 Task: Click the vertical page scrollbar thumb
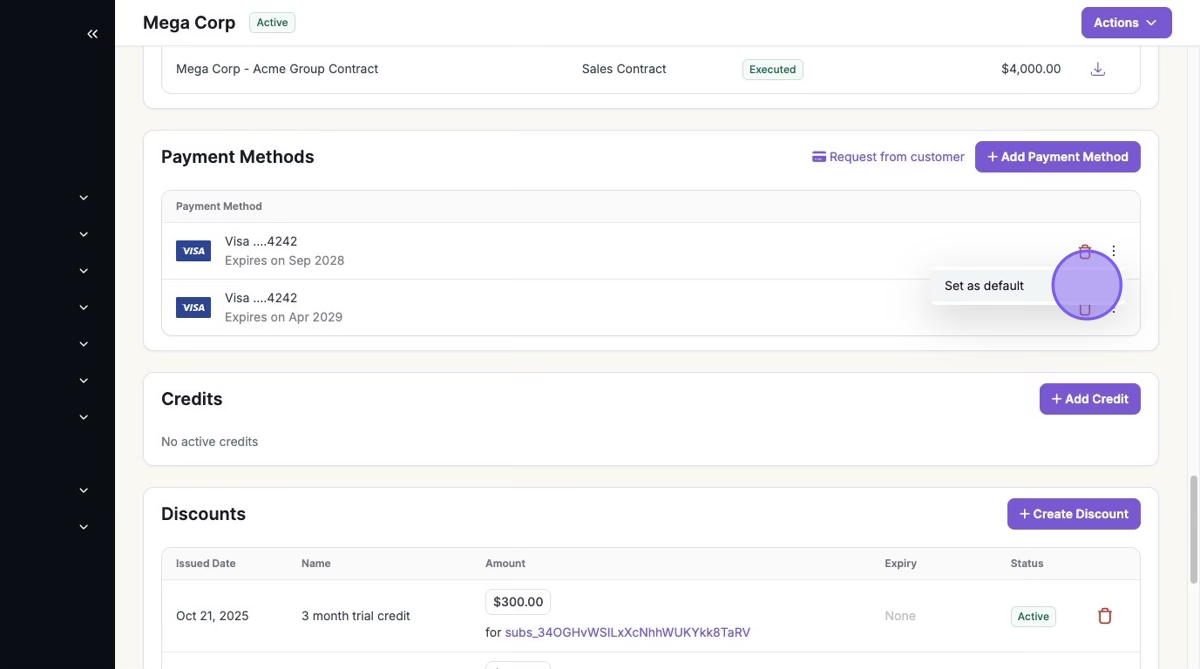(1193, 530)
